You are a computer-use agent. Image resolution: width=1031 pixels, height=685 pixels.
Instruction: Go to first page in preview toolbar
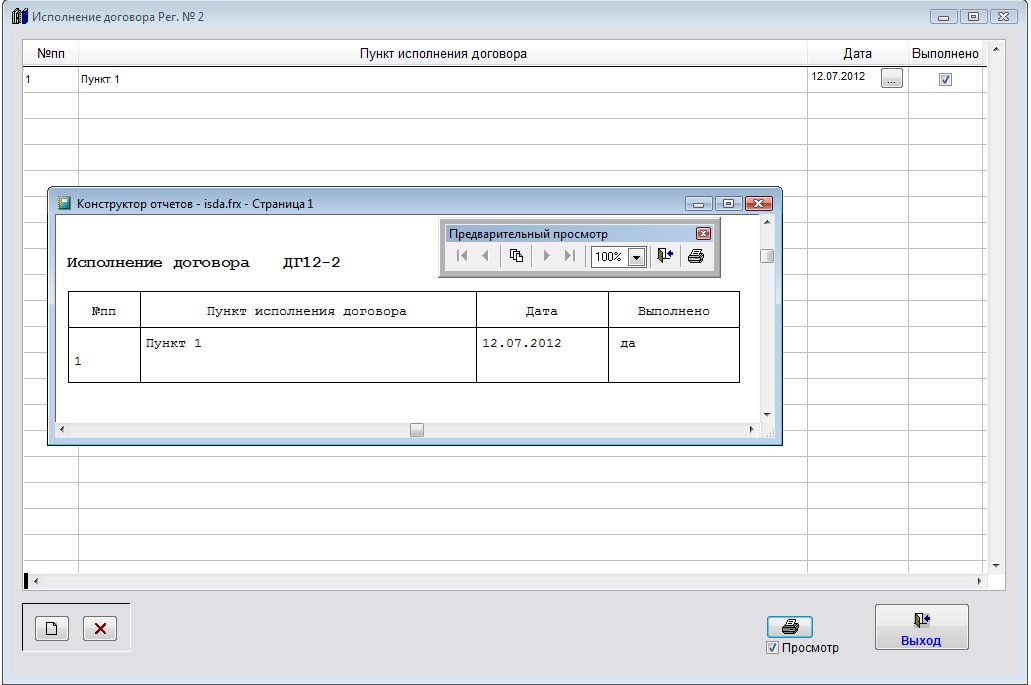point(462,256)
